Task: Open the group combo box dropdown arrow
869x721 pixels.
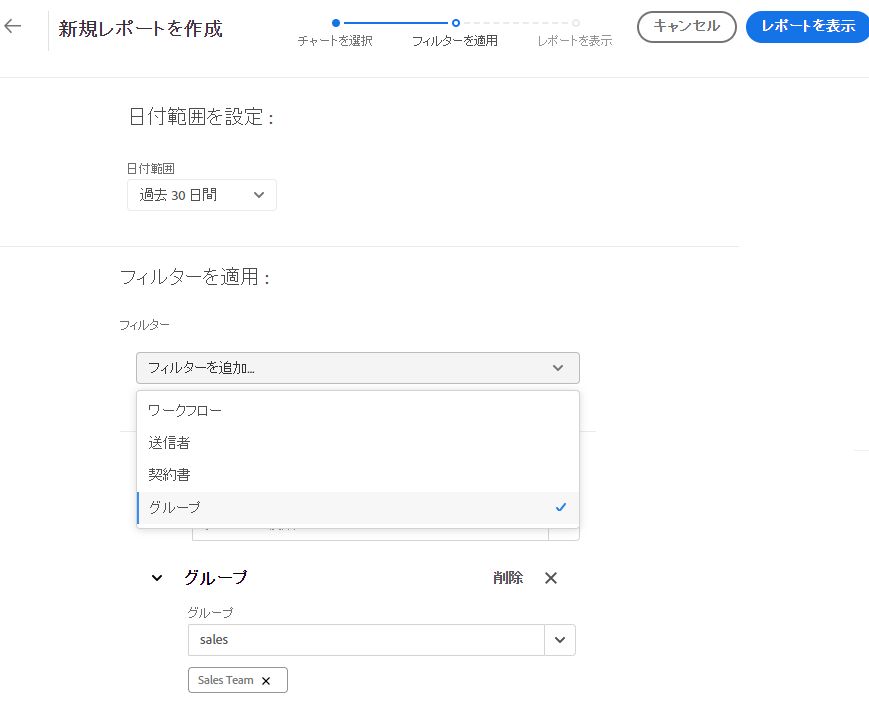Action: [560, 640]
